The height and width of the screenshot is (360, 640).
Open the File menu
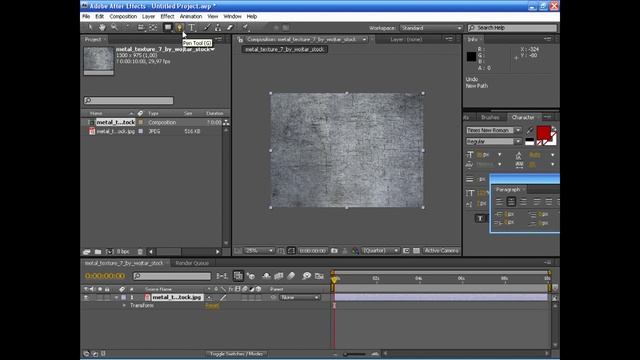pyautogui.click(x=86, y=16)
